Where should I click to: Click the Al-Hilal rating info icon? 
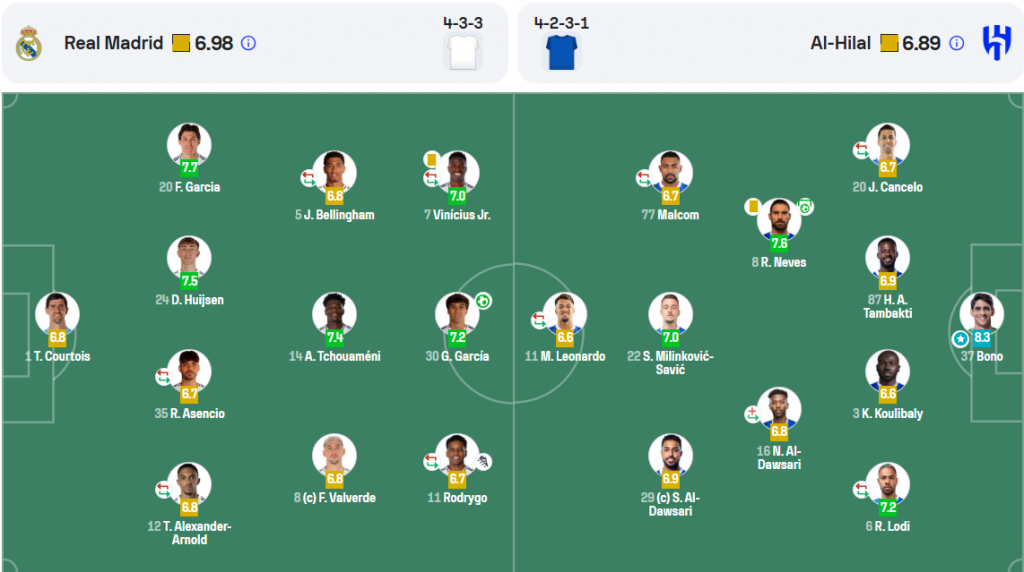[956, 43]
